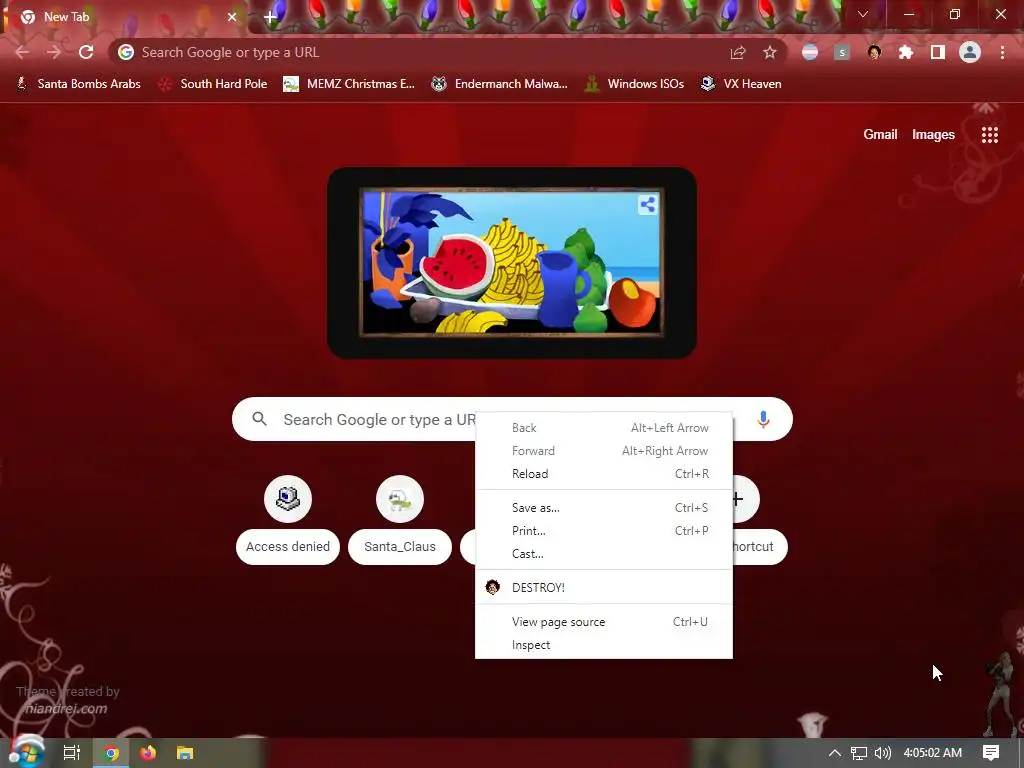Open the VX Heaven bookmark

coord(741,84)
